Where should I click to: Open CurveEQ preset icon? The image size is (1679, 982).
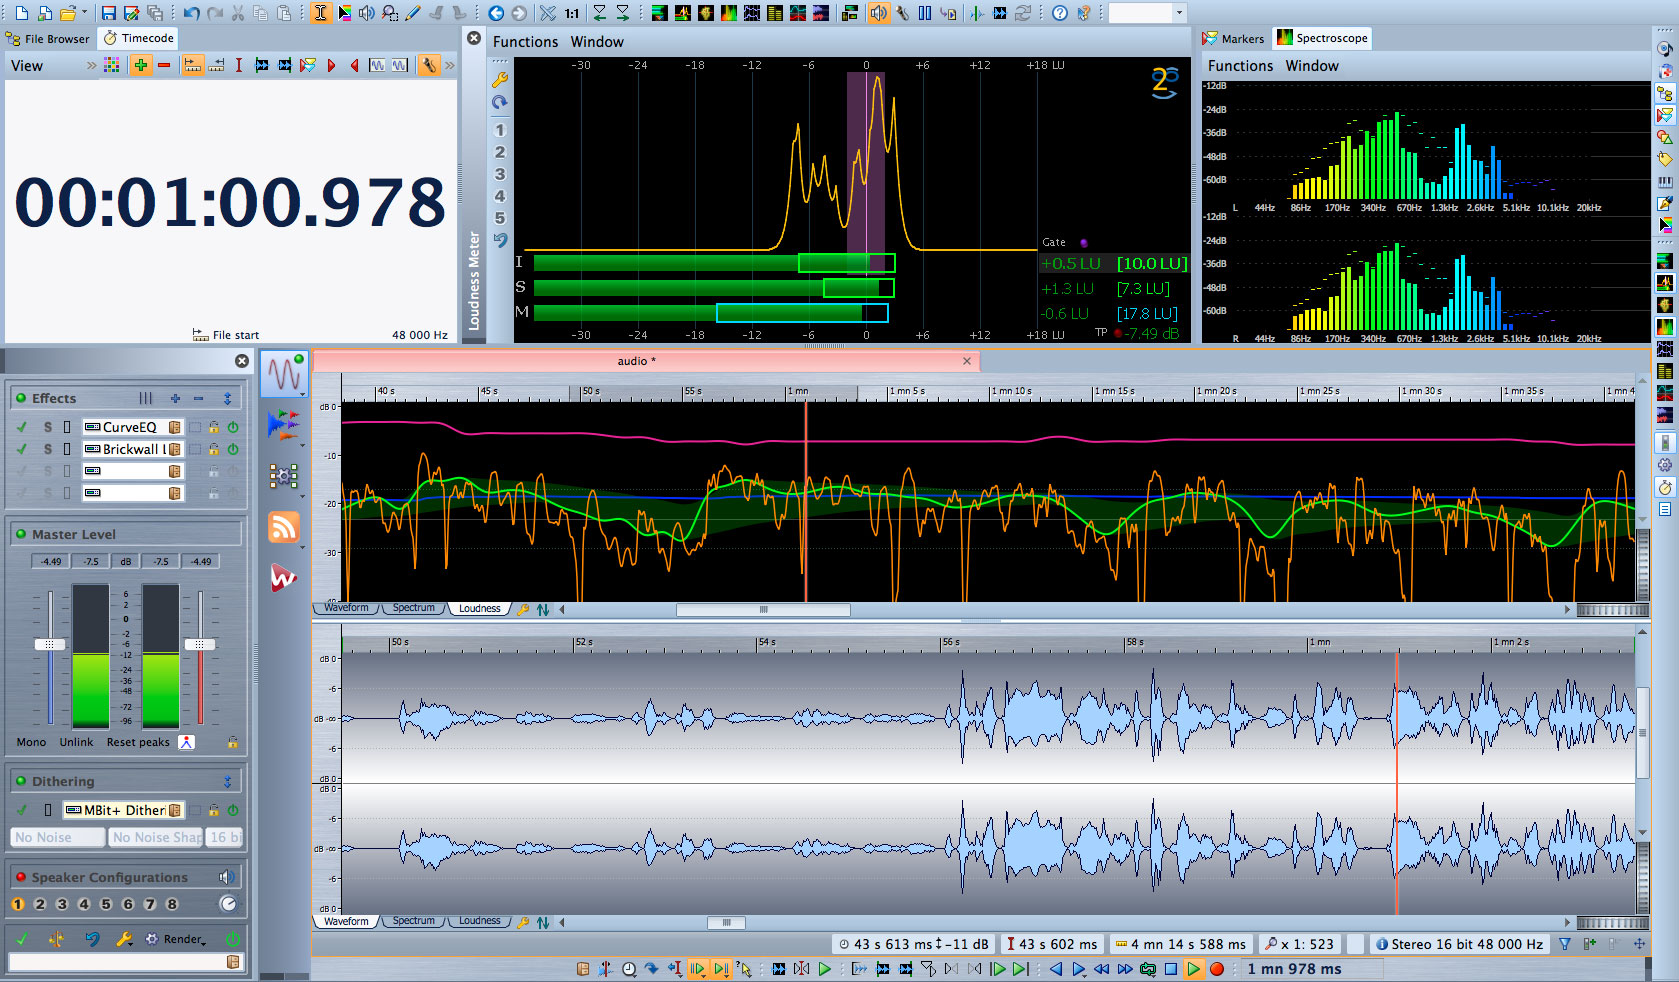click(x=175, y=427)
